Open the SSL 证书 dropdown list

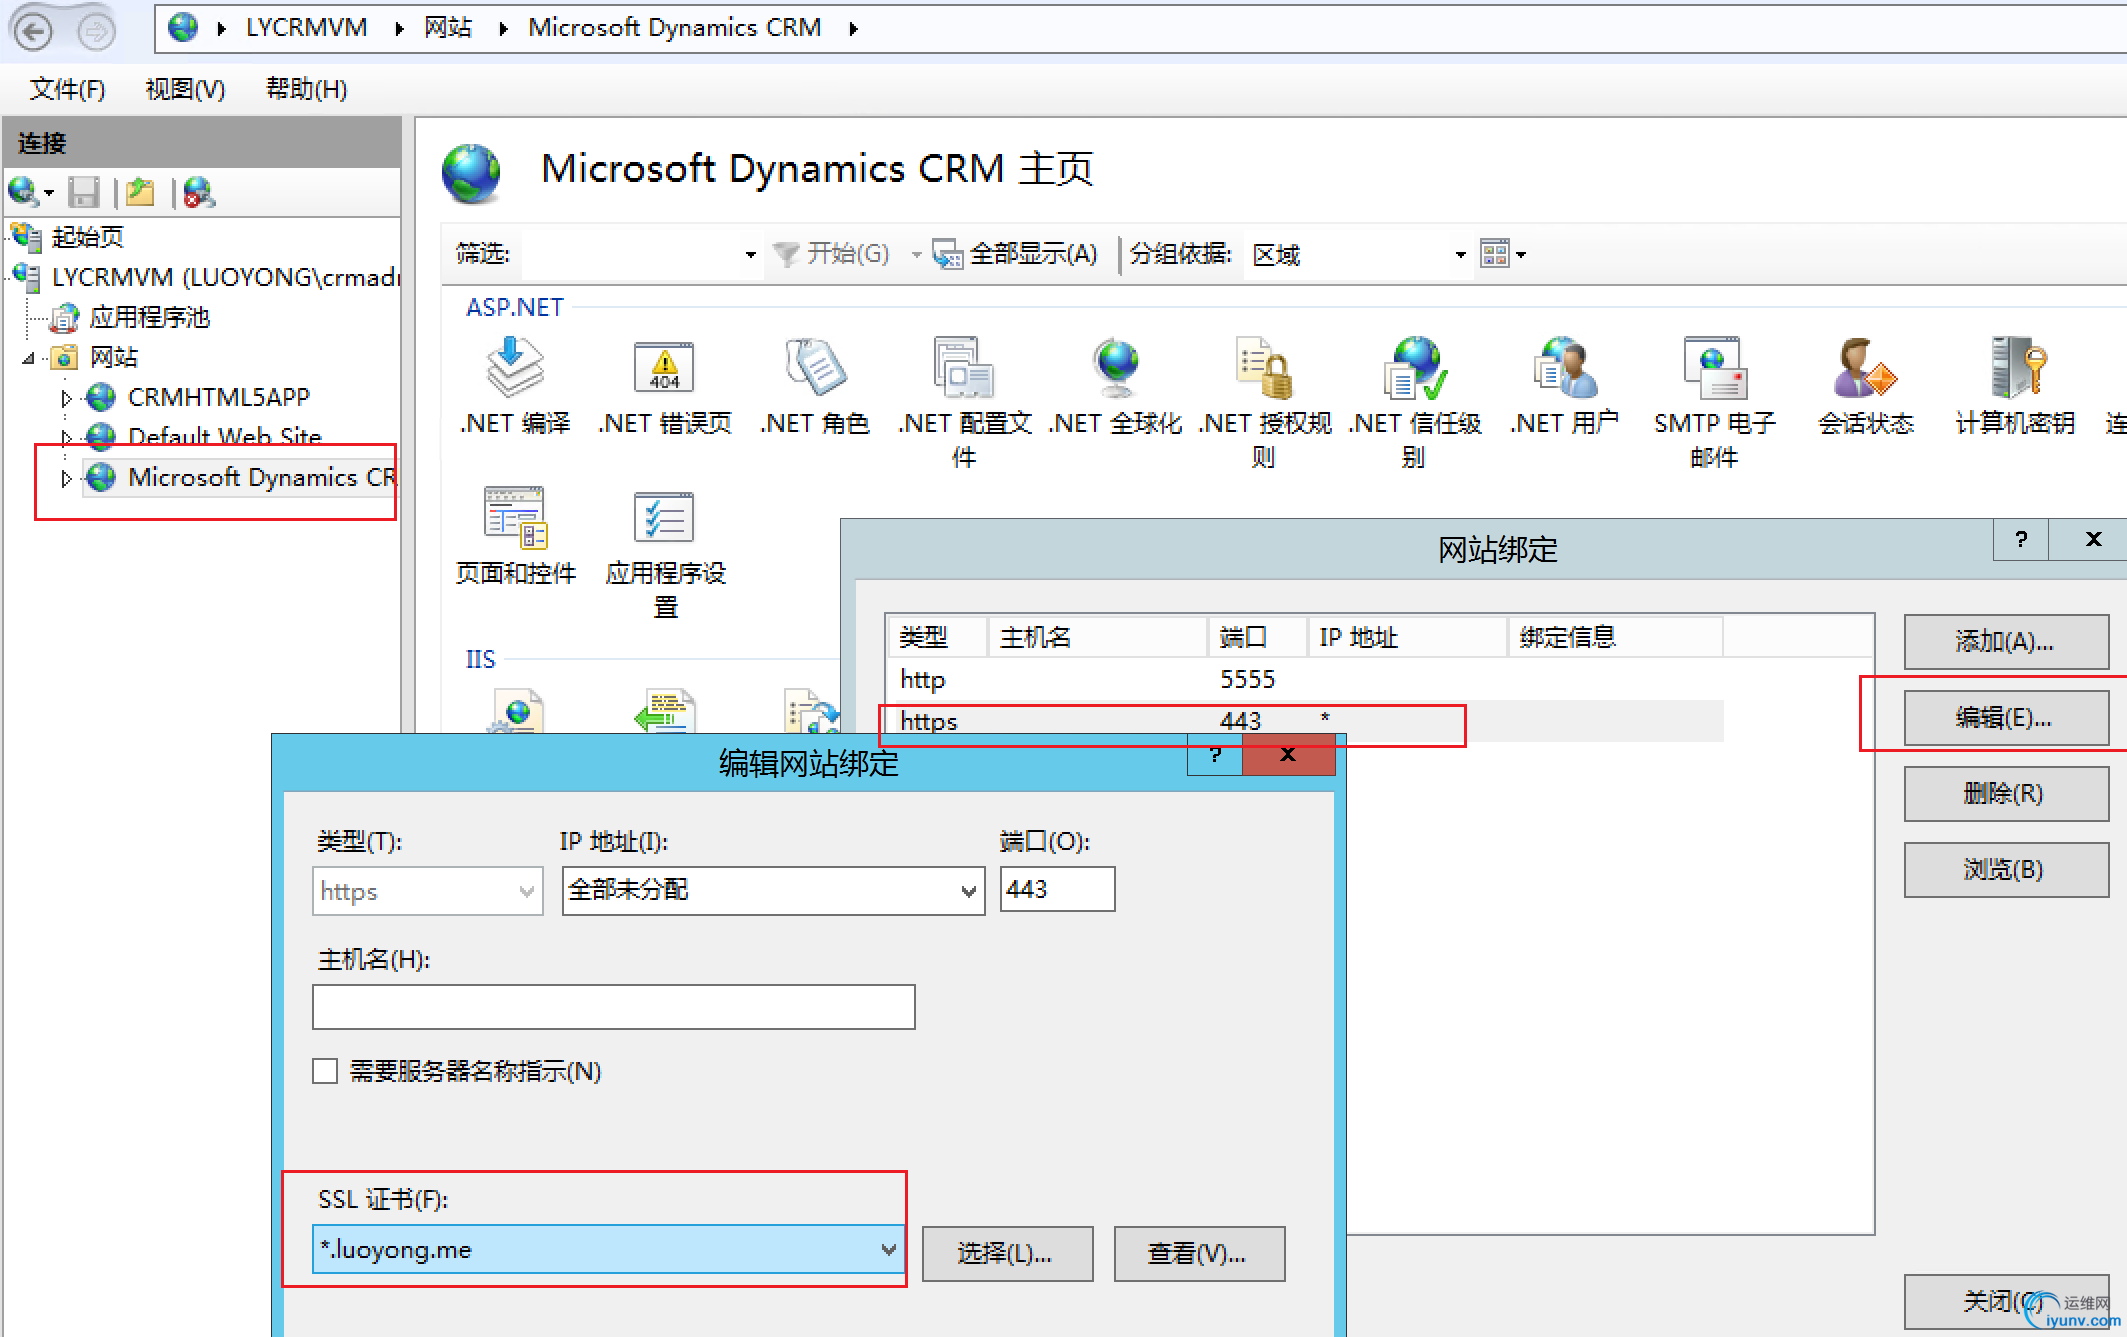(887, 1249)
